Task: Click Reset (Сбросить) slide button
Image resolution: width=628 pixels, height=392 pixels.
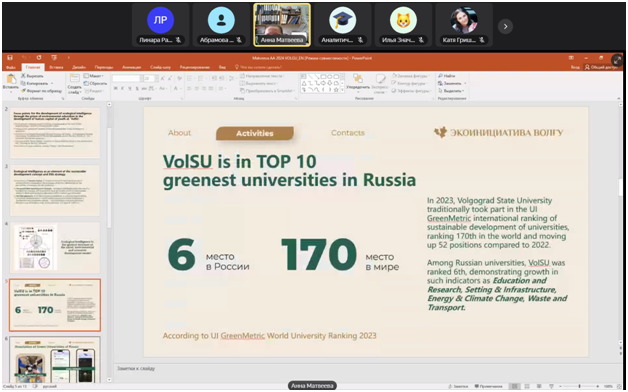Action: pos(95,83)
